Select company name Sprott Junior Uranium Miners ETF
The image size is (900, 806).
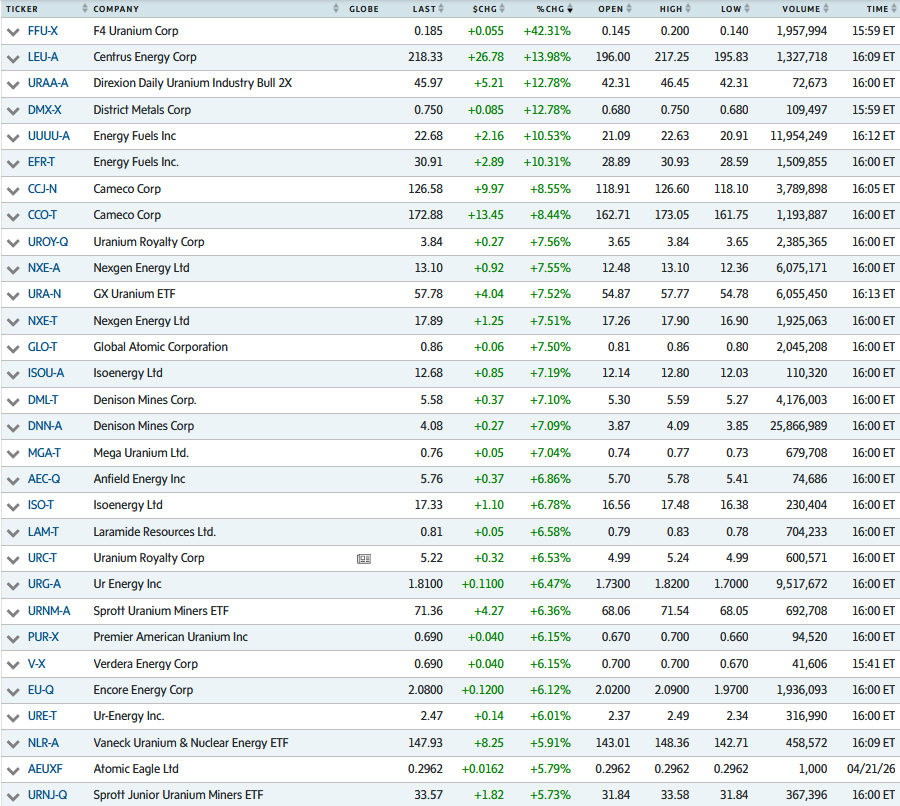[179, 795]
